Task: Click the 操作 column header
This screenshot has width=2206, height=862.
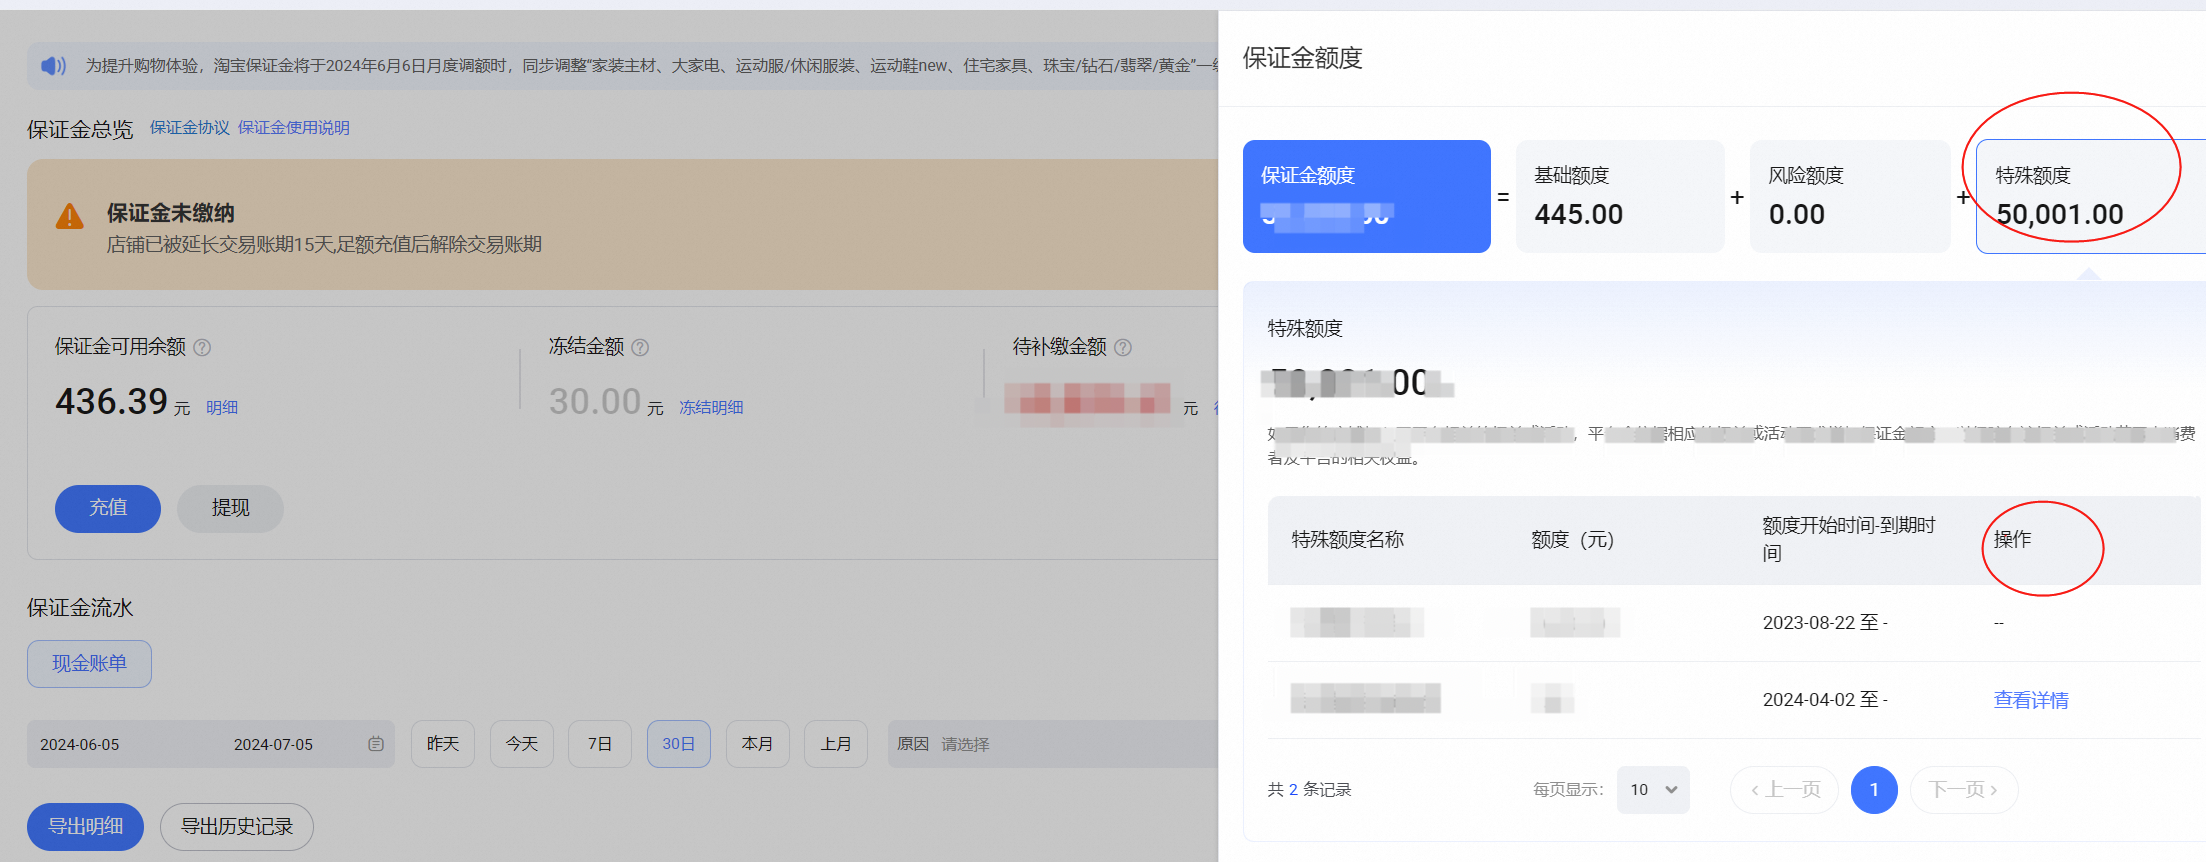Action: [x=2012, y=540]
